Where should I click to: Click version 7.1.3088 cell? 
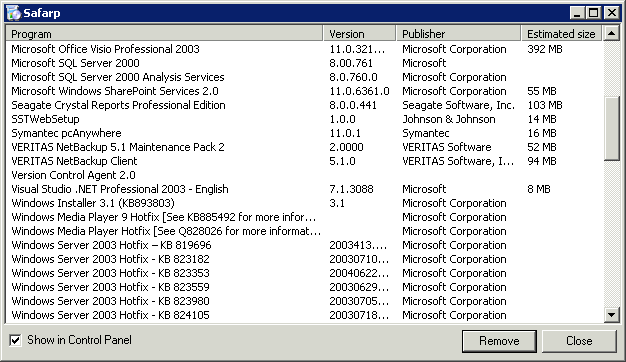pos(351,189)
